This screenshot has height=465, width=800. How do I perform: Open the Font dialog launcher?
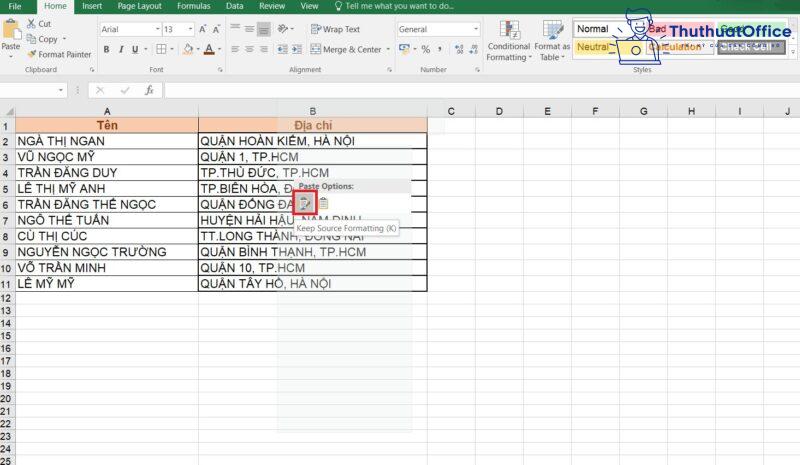[220, 69]
